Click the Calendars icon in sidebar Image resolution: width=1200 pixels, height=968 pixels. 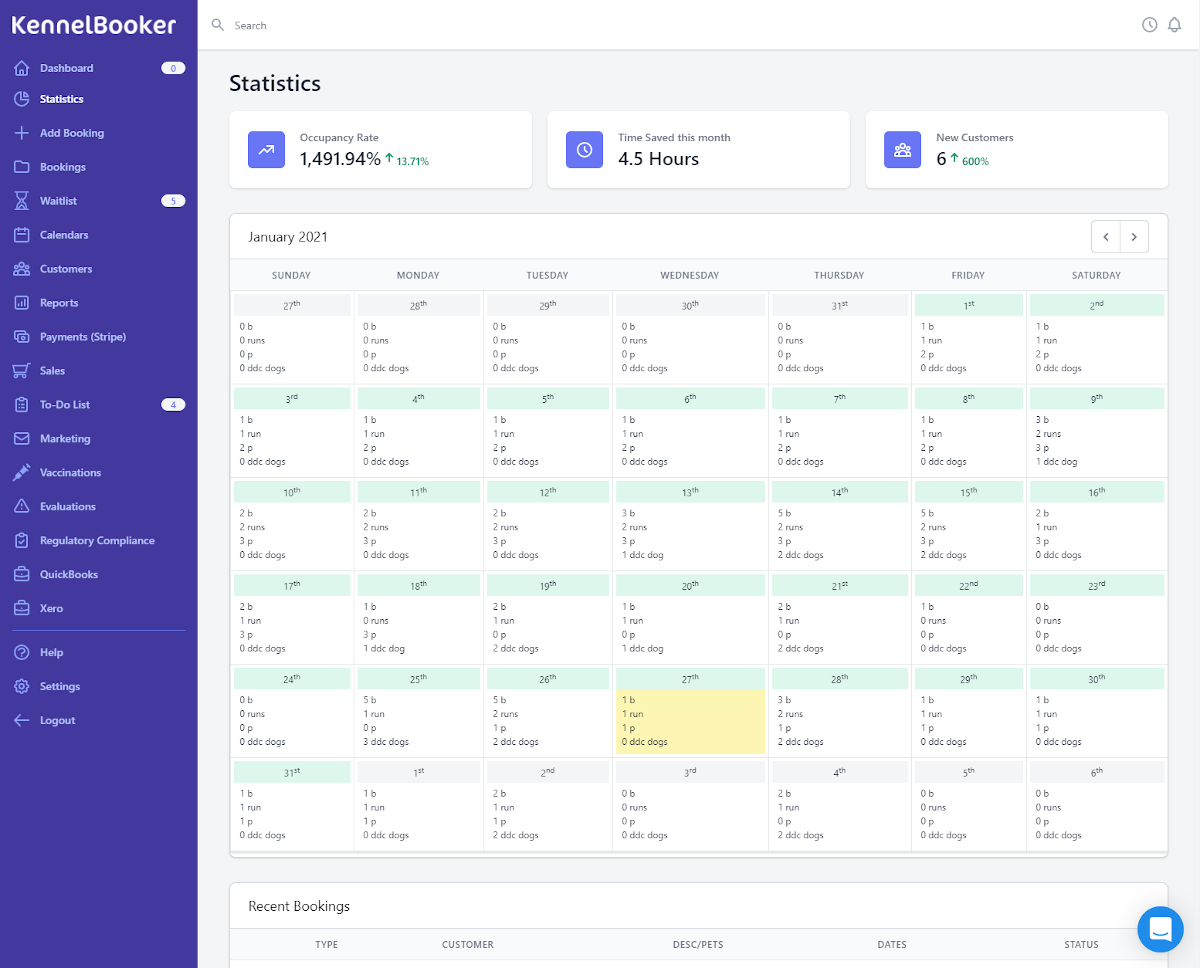[x=21, y=235]
